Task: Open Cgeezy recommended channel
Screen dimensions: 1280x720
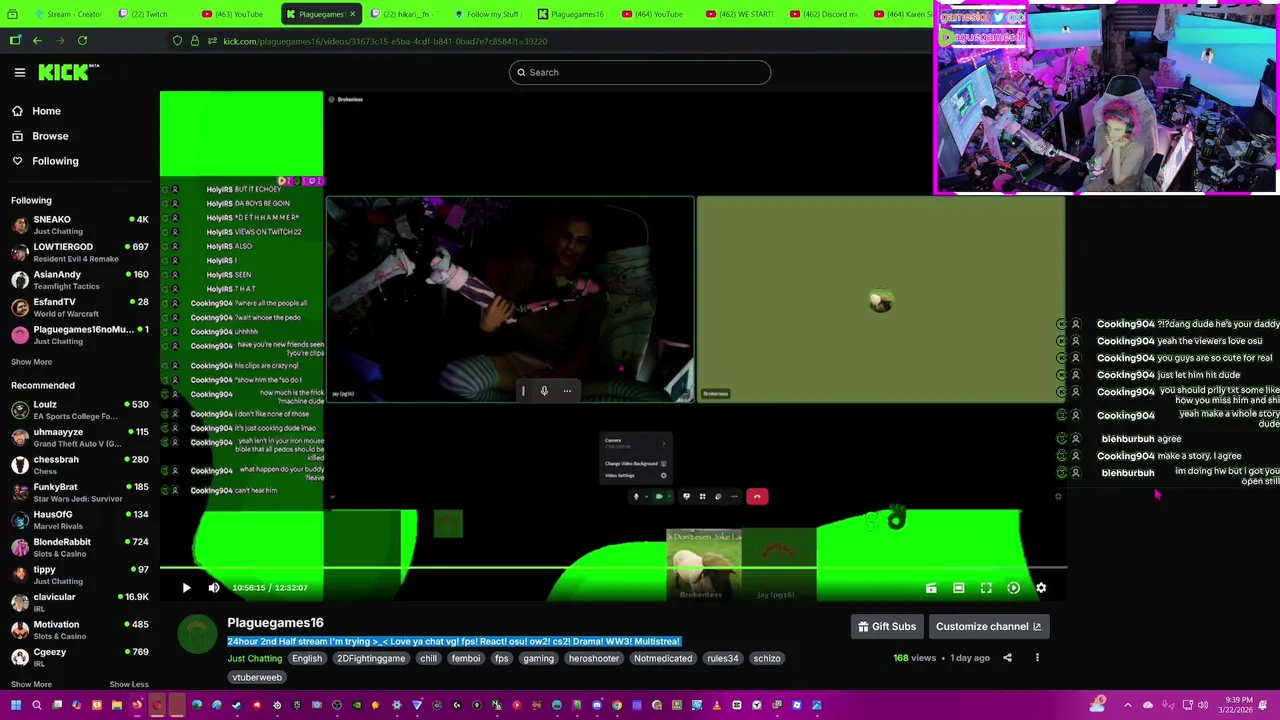Action: click(80, 657)
